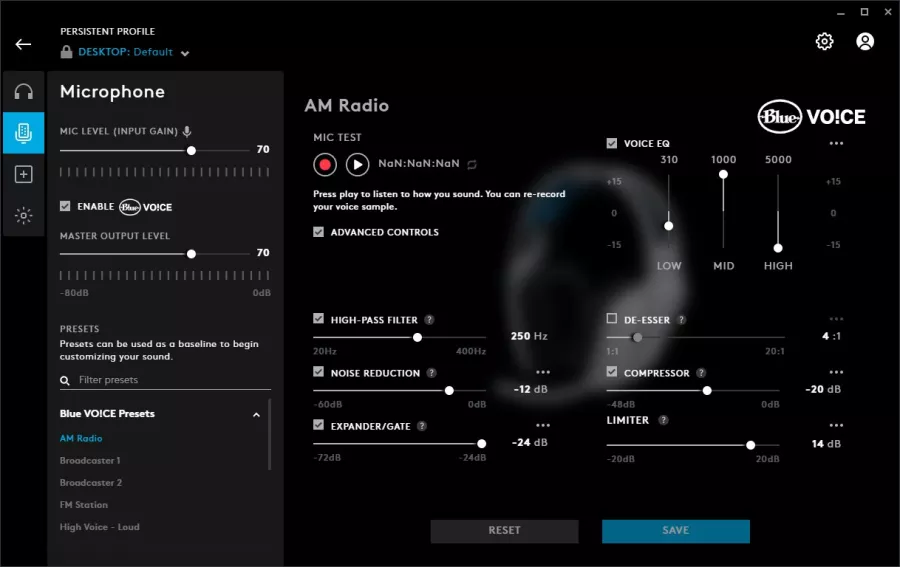Open the assignments plus-box sidebar icon

[x=24, y=174]
